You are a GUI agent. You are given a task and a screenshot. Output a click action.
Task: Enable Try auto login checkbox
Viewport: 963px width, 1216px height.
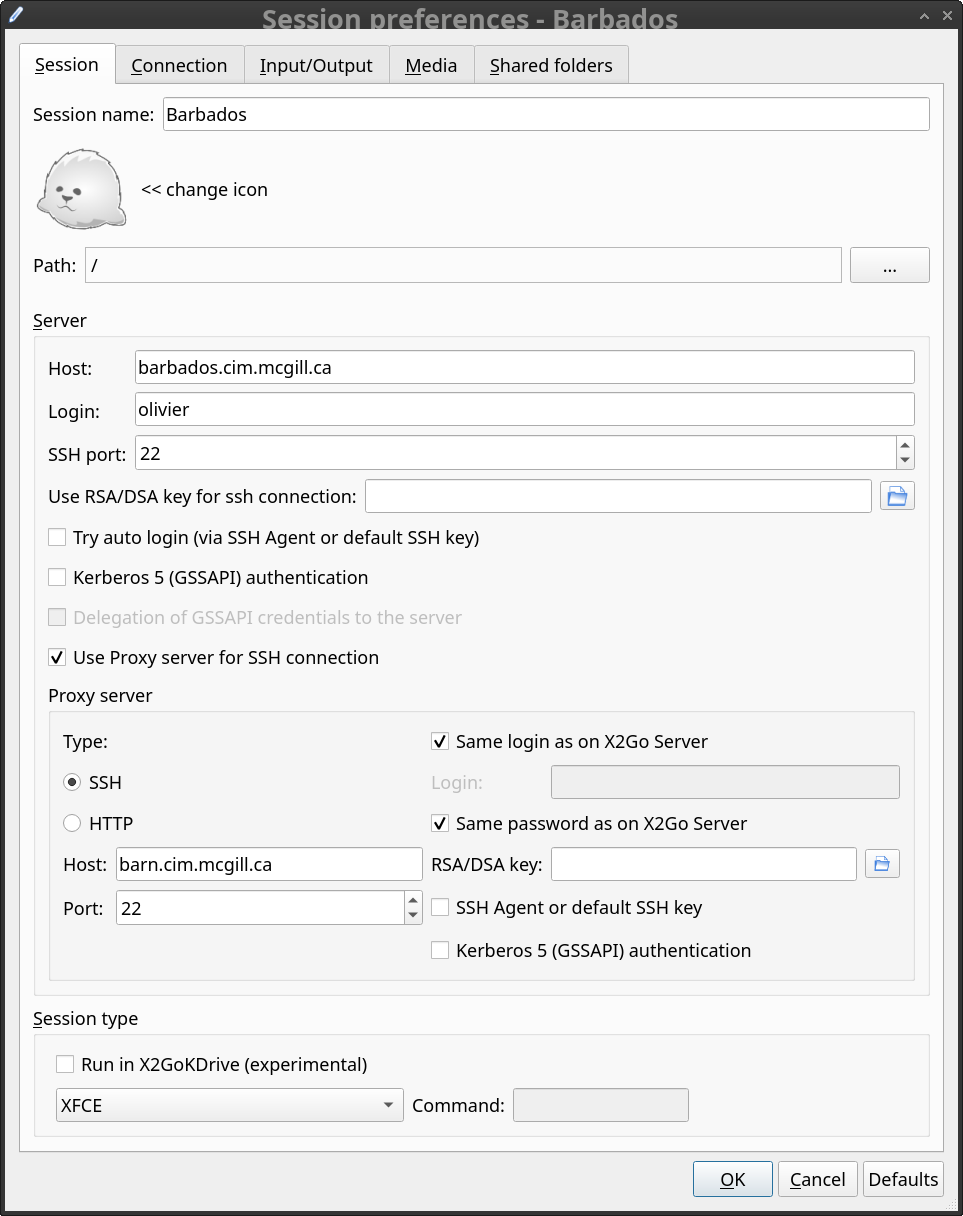tap(58, 538)
